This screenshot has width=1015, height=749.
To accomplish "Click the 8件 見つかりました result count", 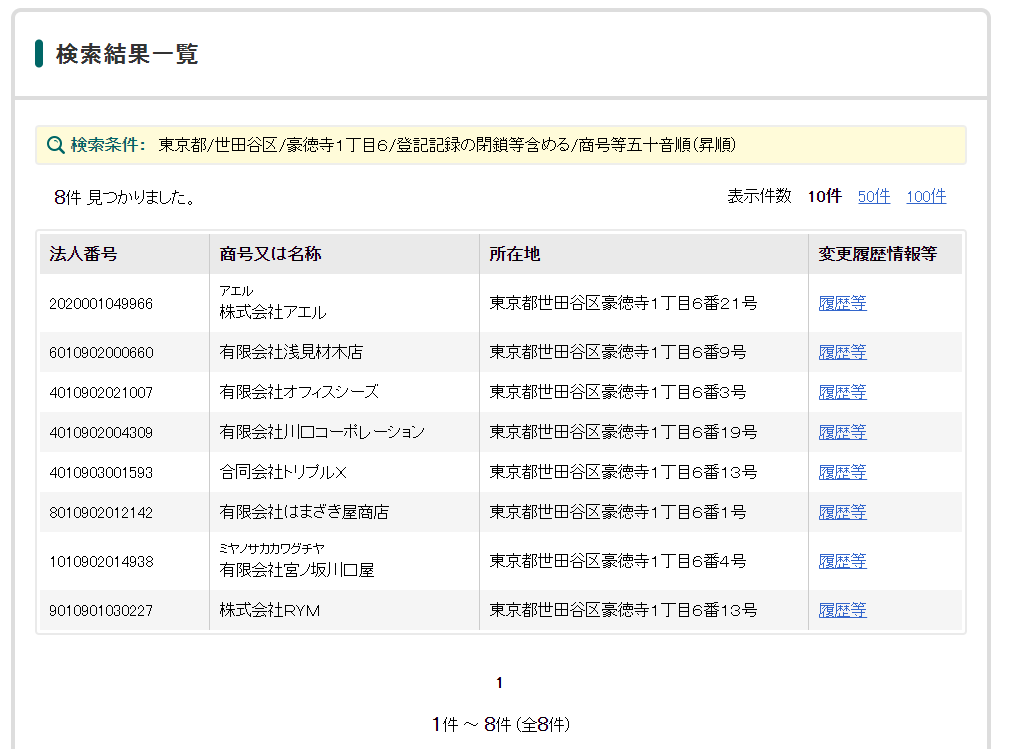I will pyautogui.click(x=124, y=197).
